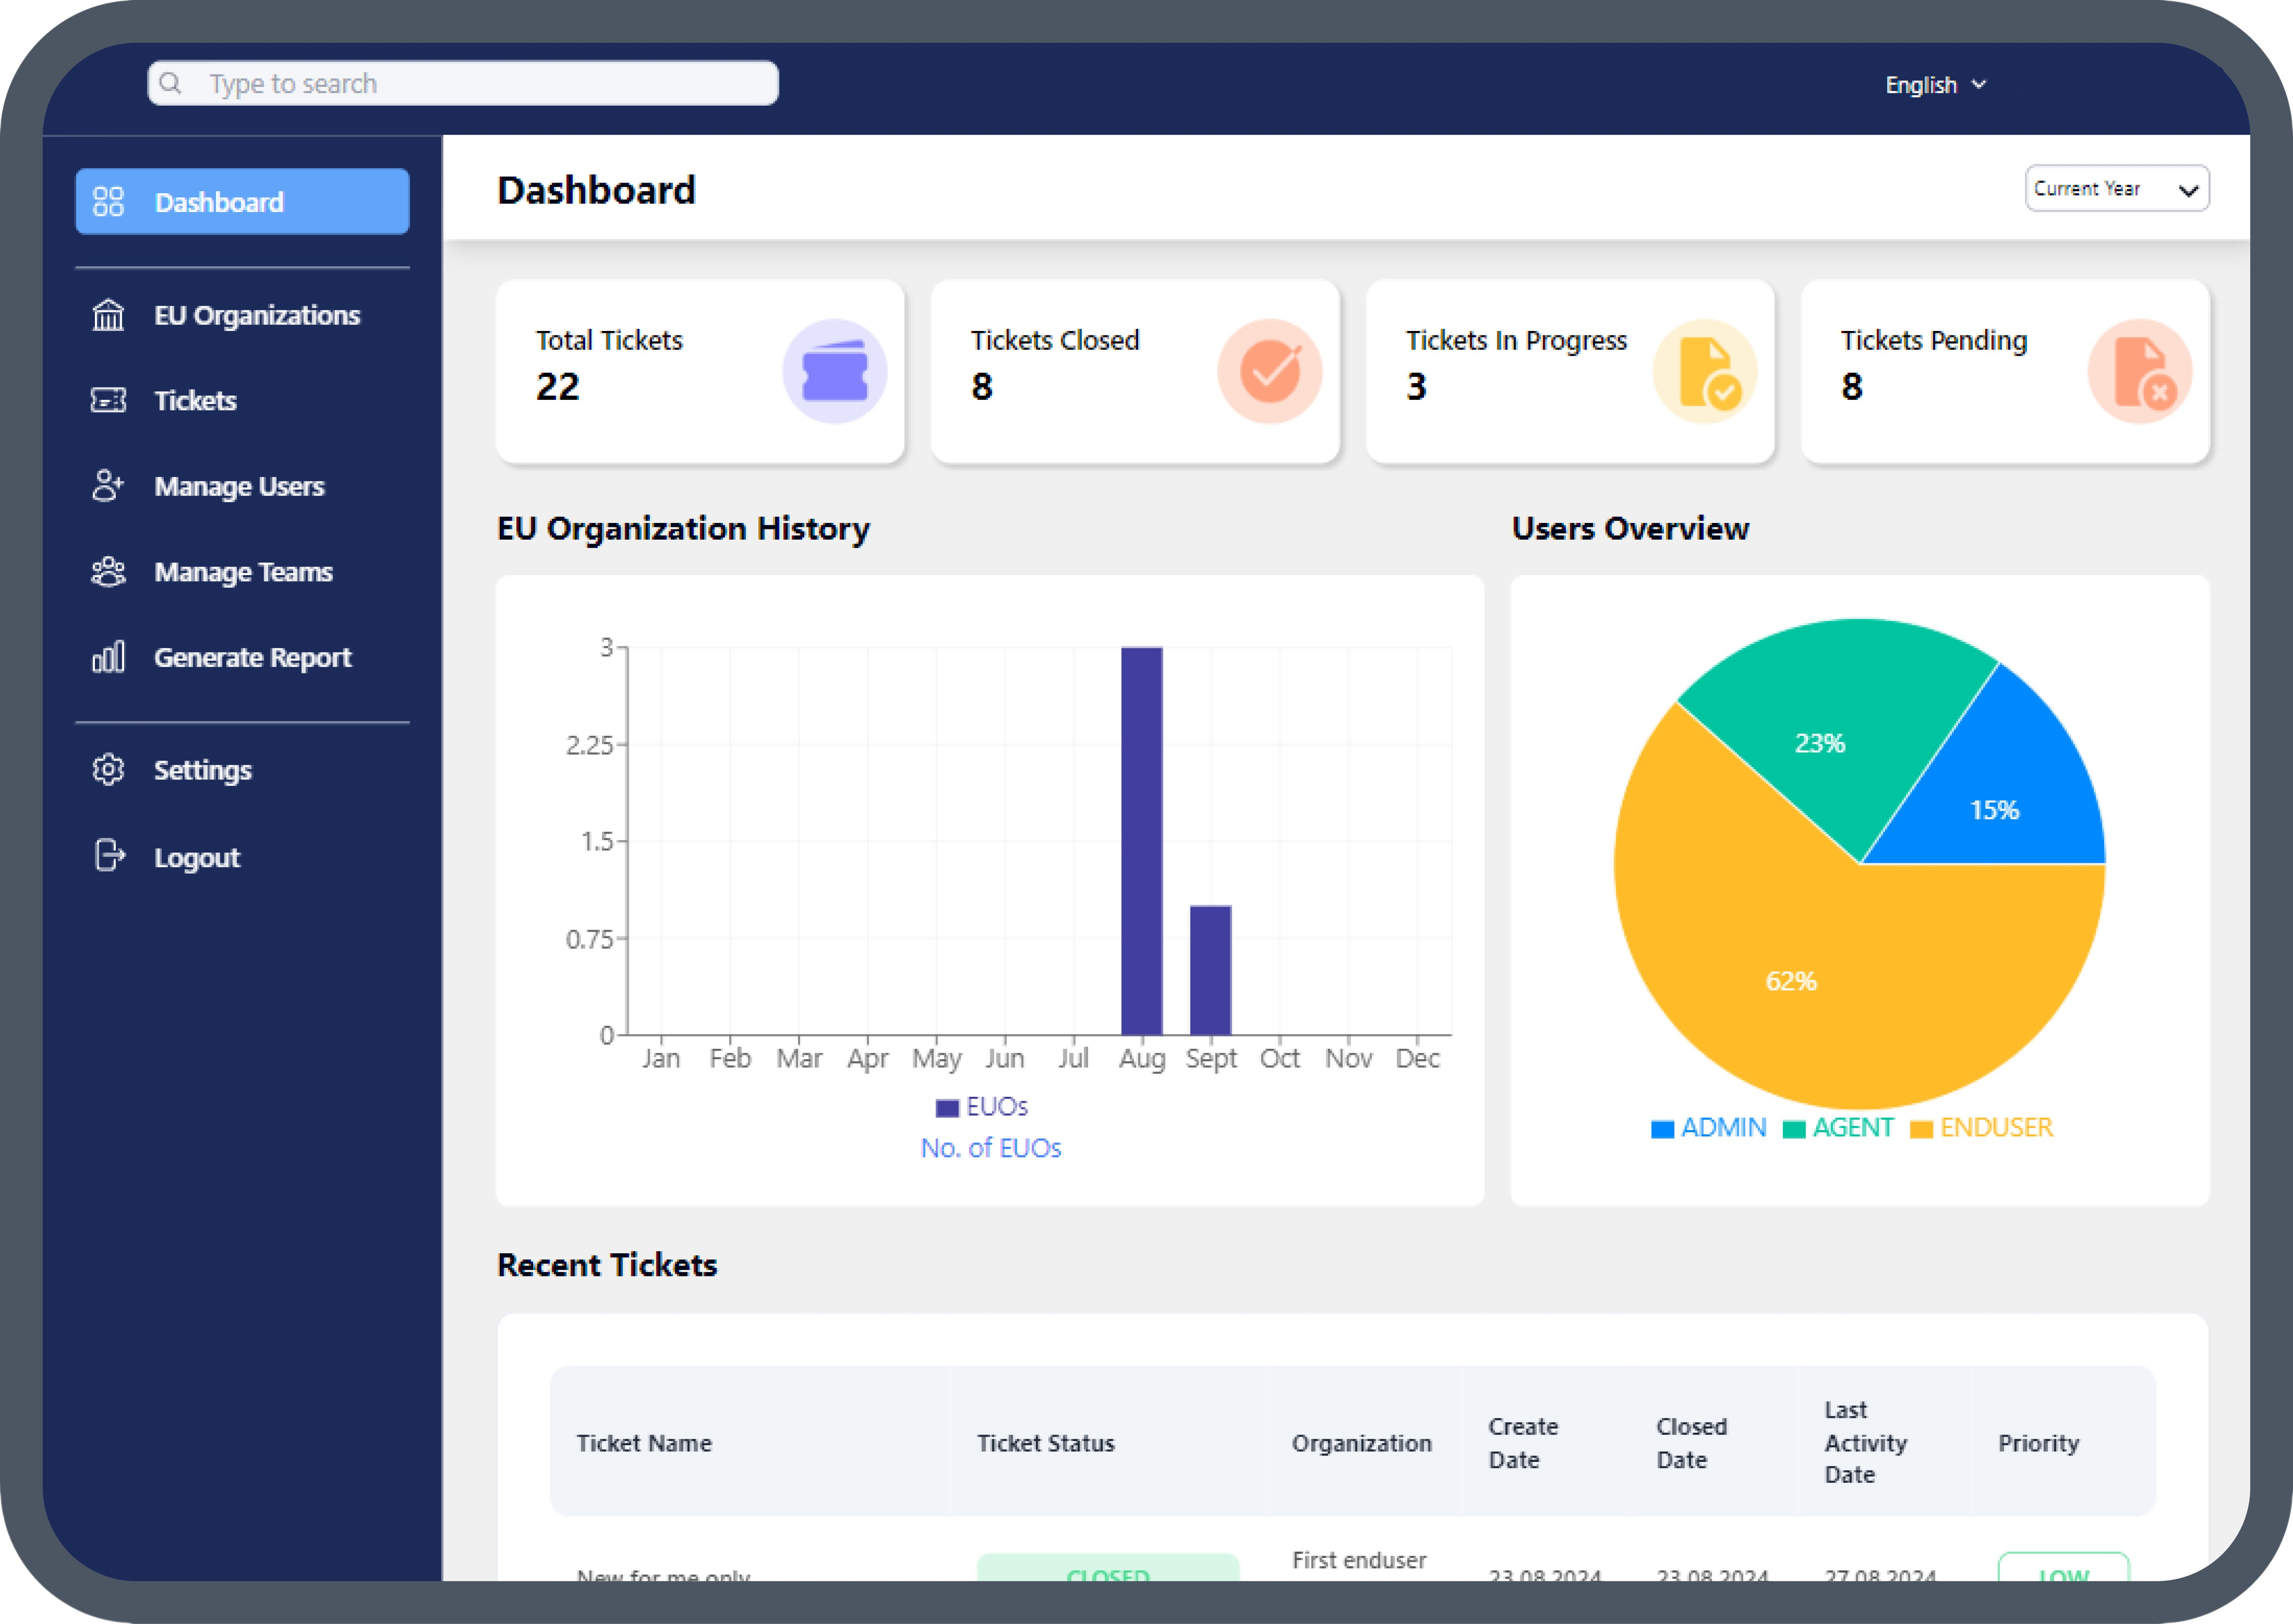Click the Organization column header
The image size is (2293, 1624).
1362,1443
